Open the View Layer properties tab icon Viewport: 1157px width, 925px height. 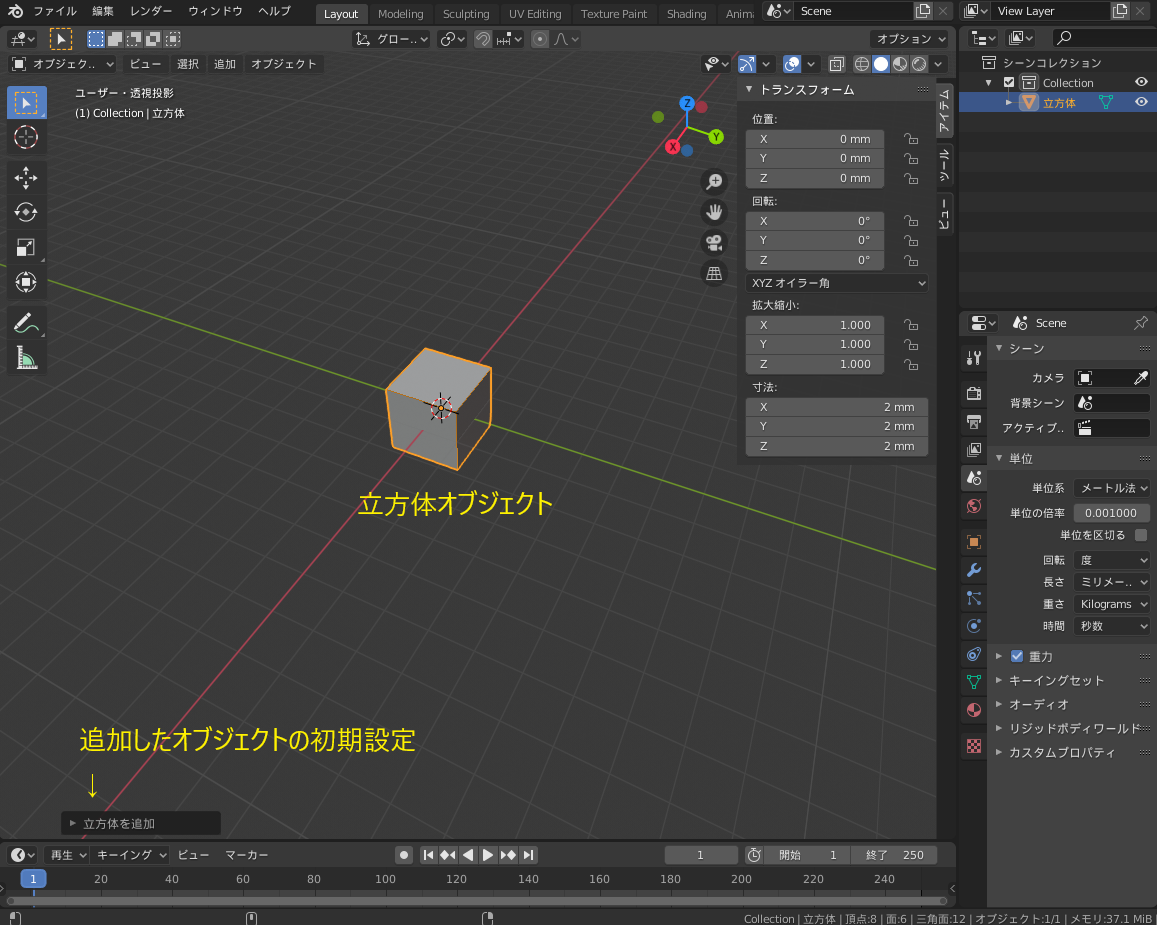(974, 450)
